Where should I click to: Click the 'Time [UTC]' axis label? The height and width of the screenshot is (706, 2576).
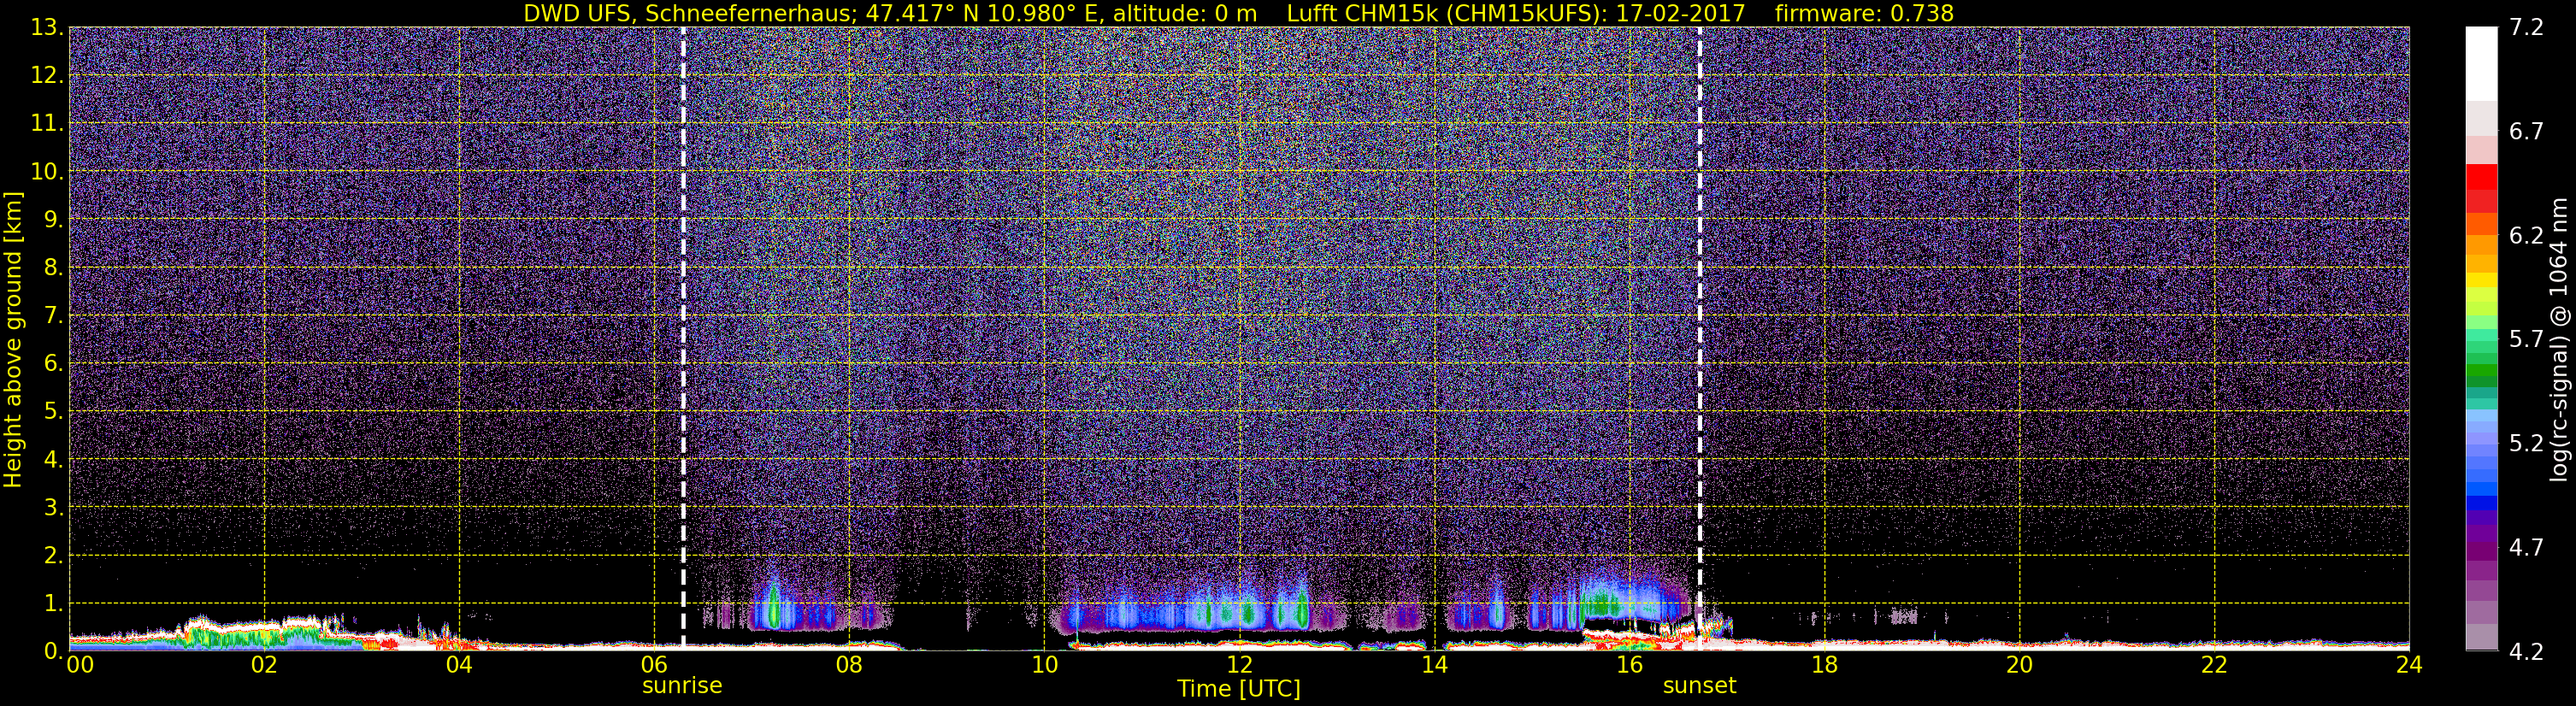[x=1239, y=689]
